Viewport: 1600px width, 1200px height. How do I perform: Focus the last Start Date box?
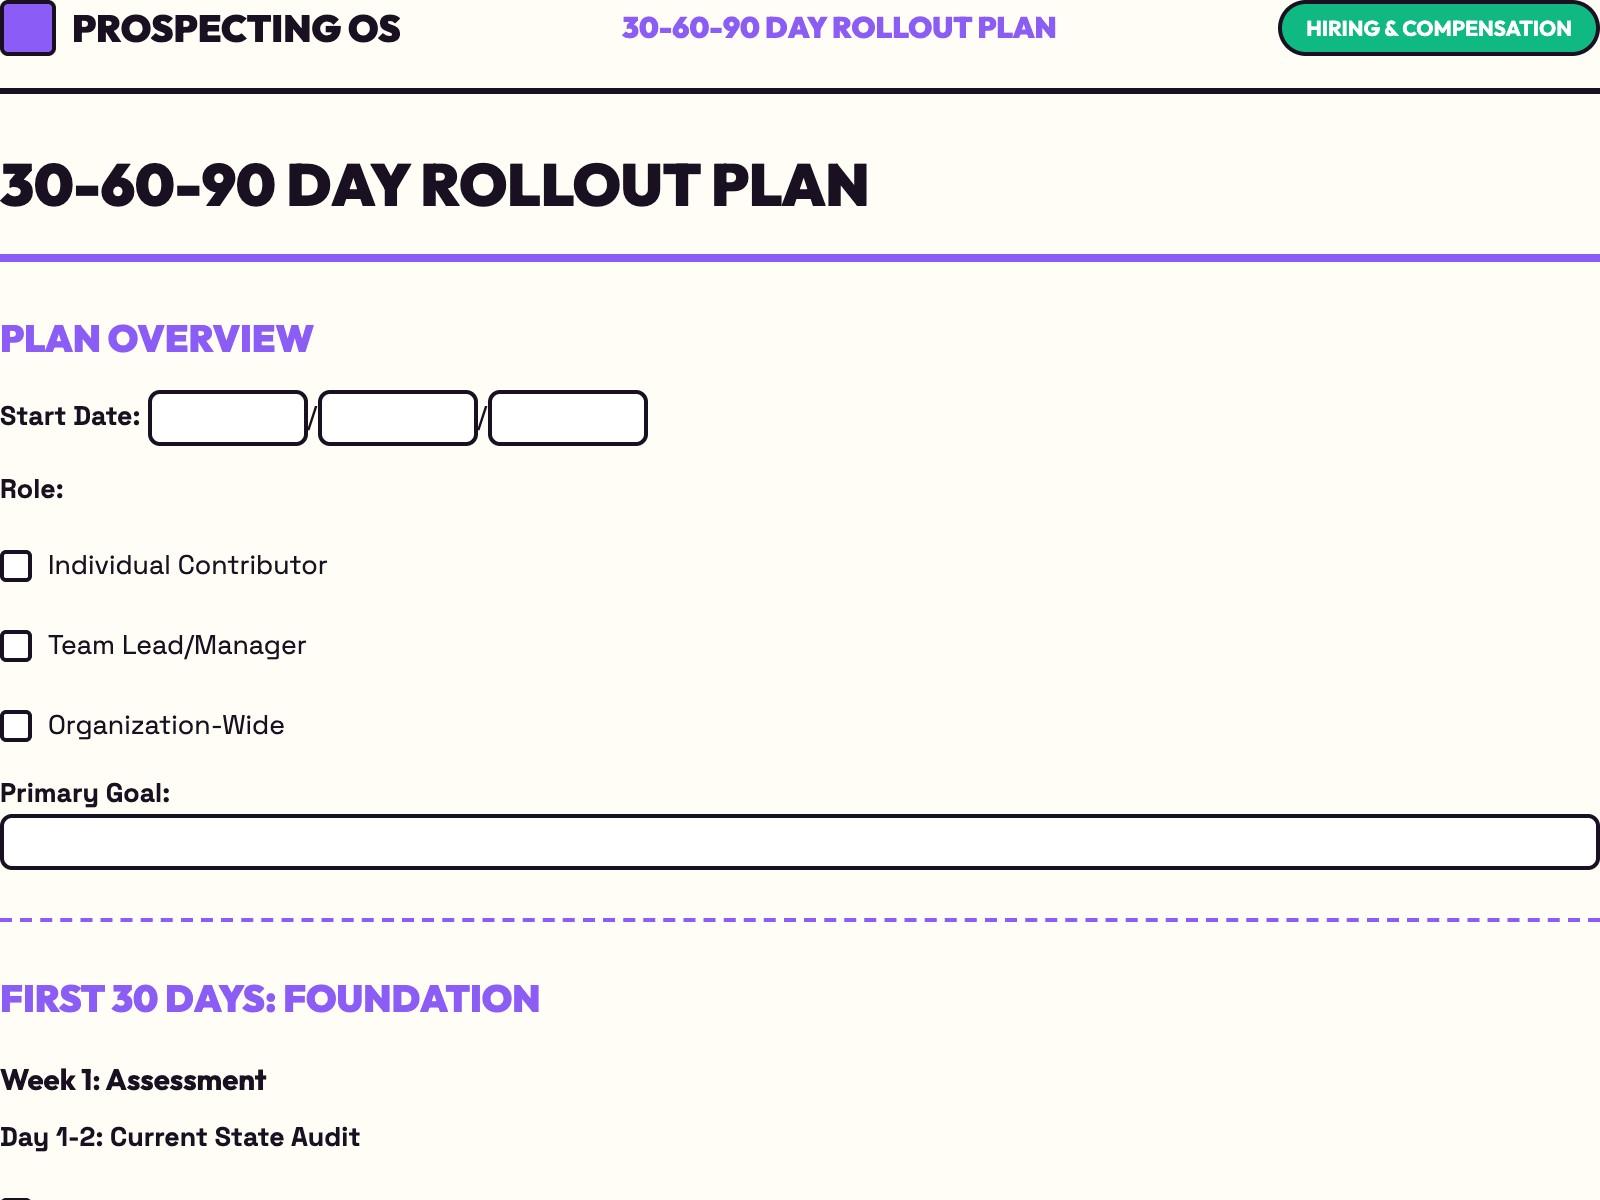[568, 418]
